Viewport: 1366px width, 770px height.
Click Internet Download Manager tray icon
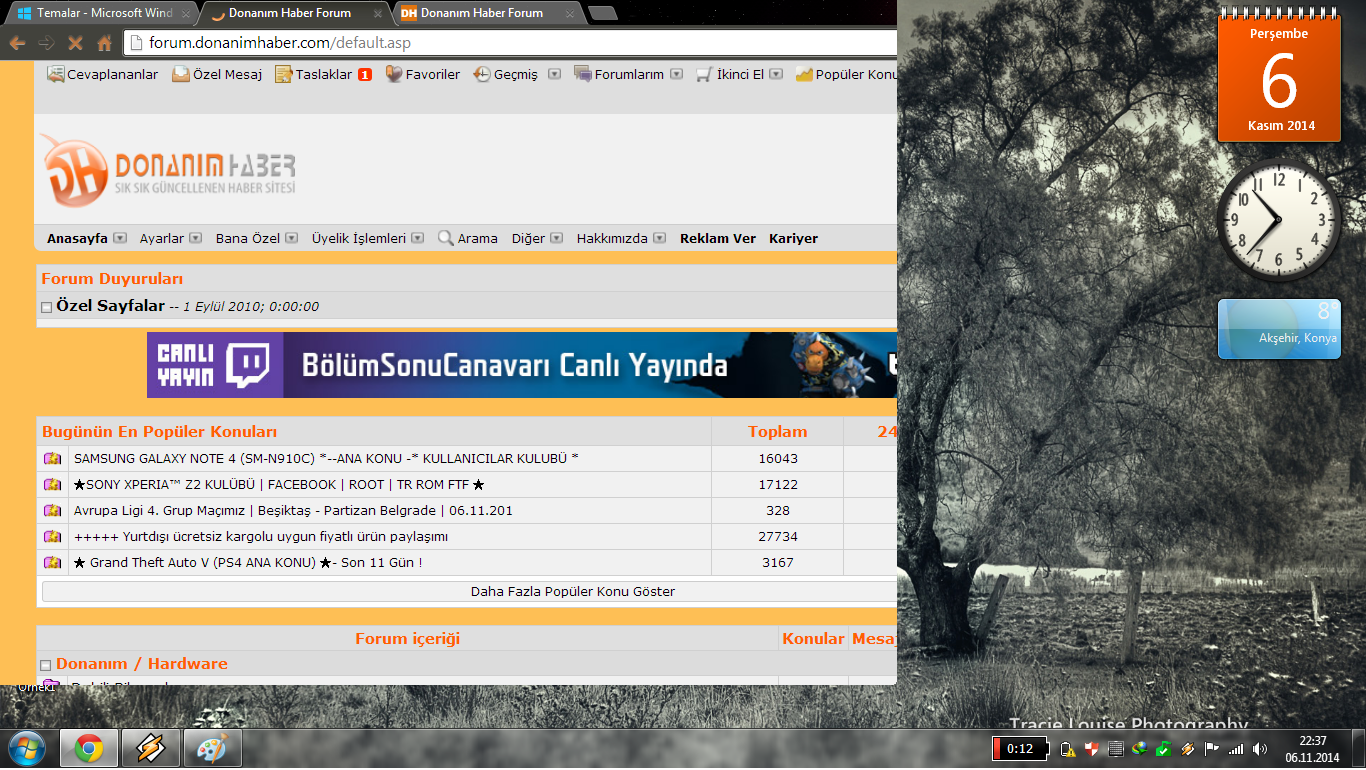[1139, 748]
